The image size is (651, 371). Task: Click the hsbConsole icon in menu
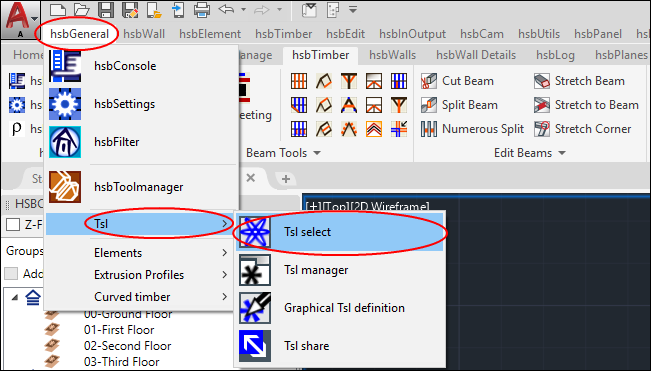(65, 66)
